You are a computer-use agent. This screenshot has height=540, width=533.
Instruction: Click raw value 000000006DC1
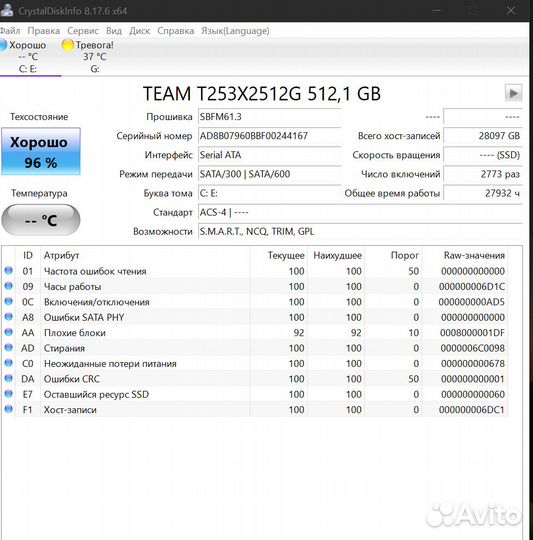[472, 410]
